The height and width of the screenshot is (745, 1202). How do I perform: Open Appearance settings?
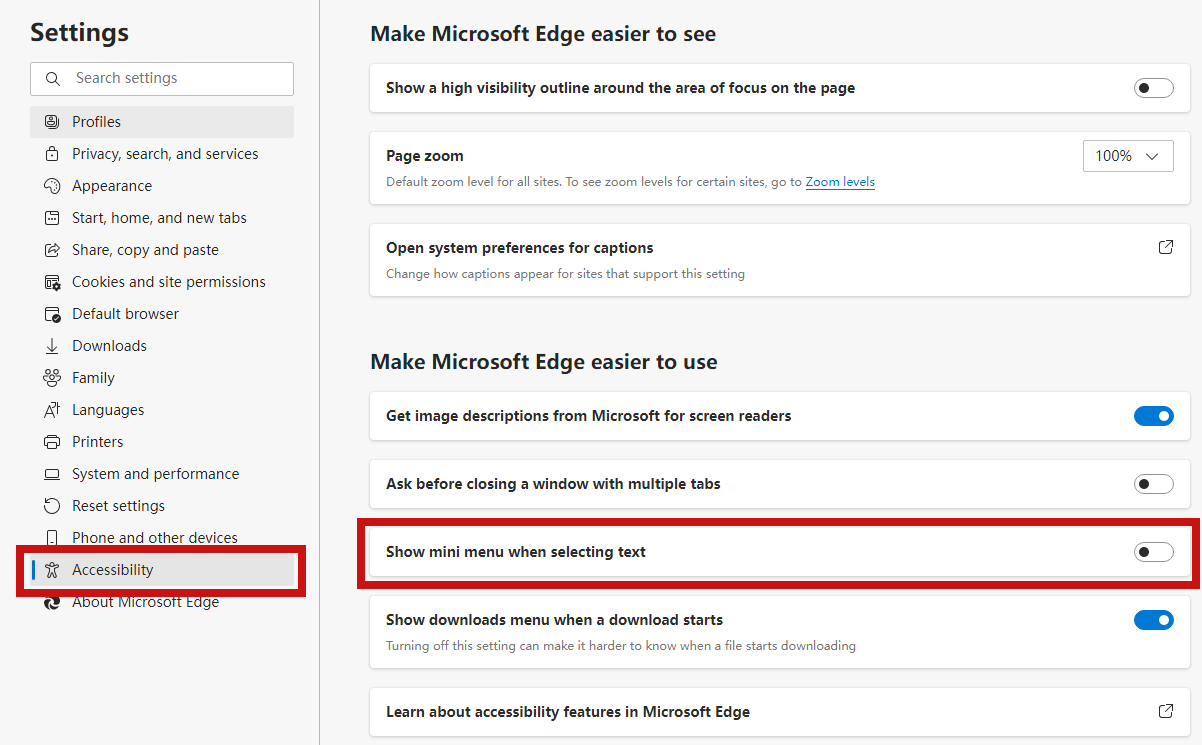(x=162, y=186)
